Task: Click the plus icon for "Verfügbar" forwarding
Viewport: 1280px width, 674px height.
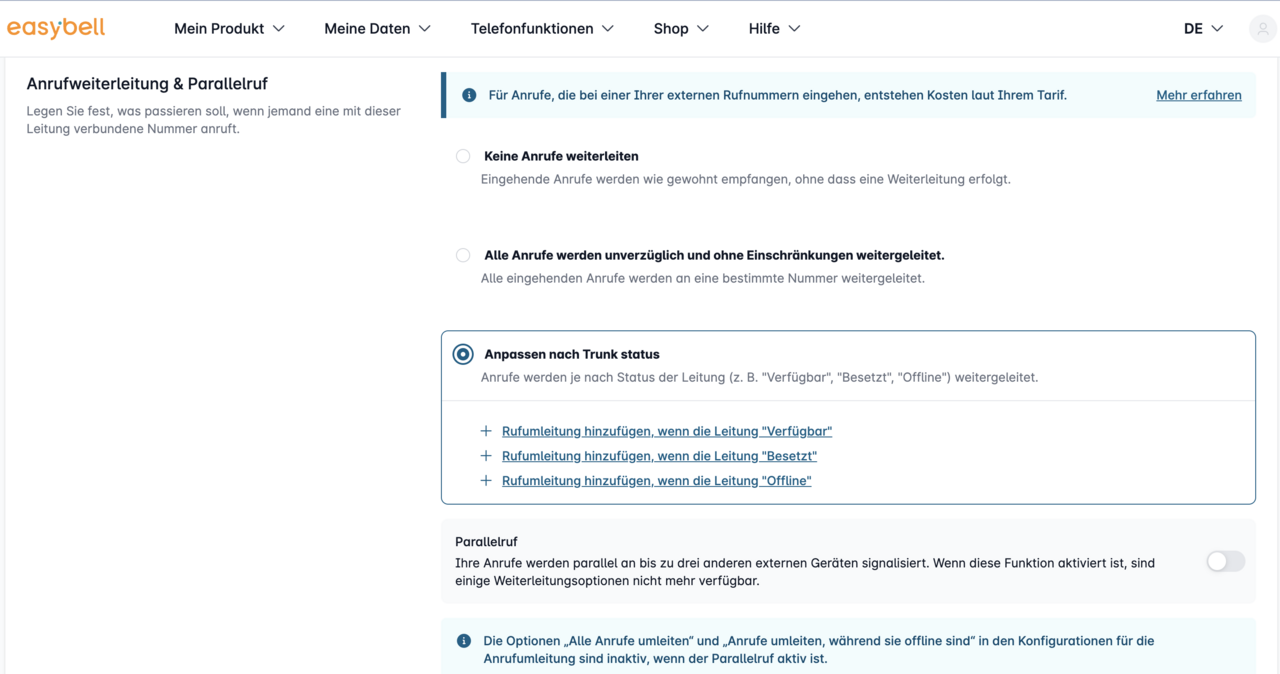Action: 486,431
